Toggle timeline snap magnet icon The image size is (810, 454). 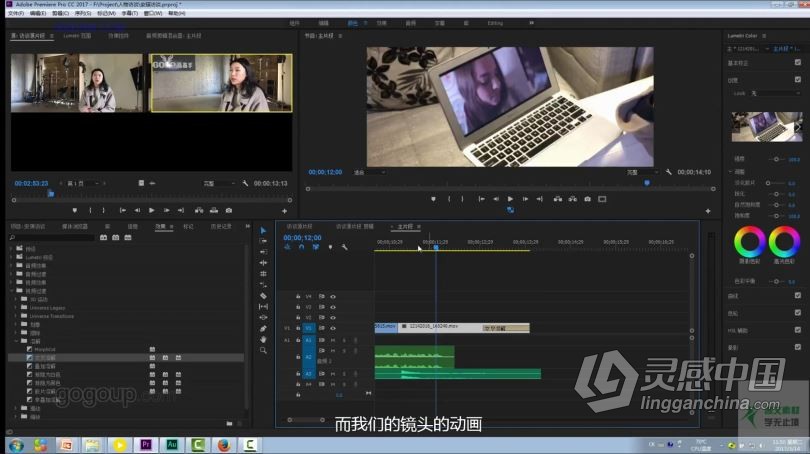(302, 247)
